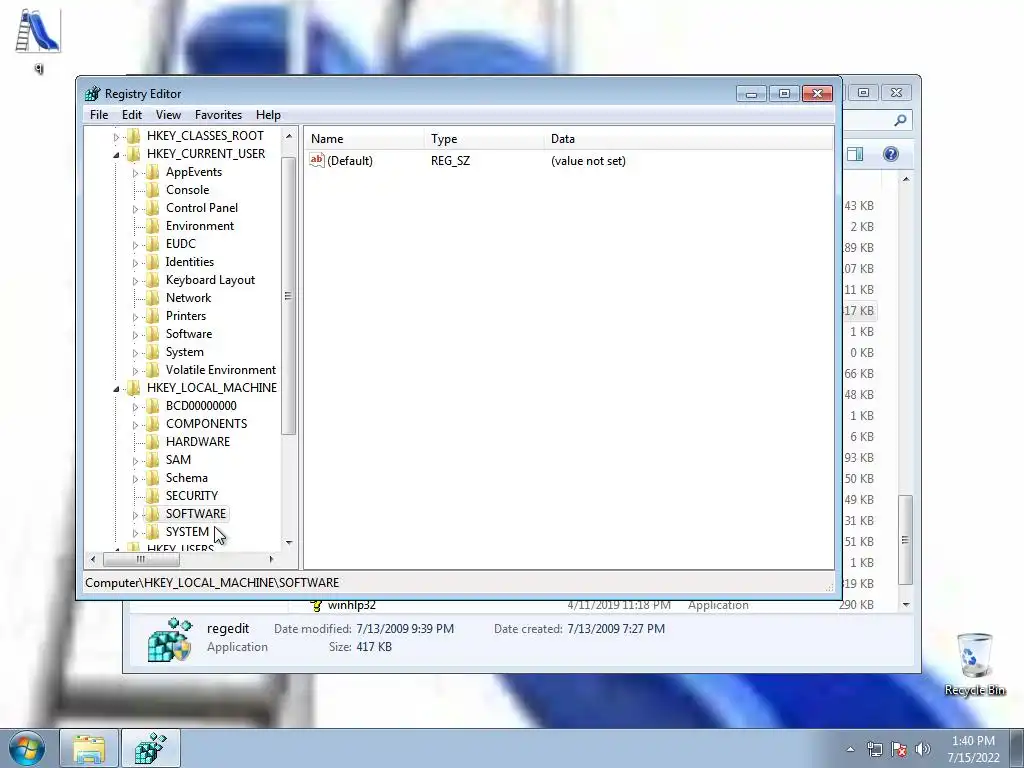
Task: Click the Schema key folder icon
Action: click(152, 477)
